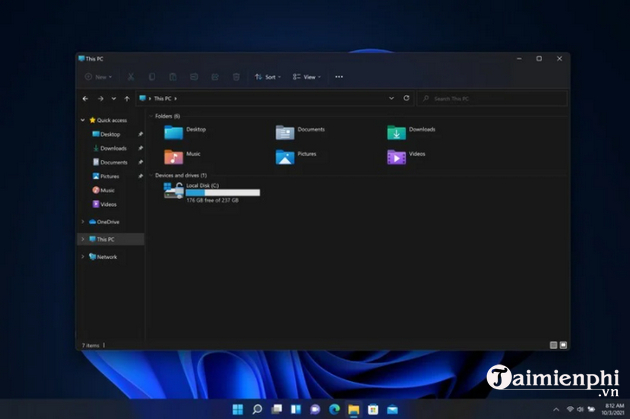The image size is (630, 419).
Task: Select the Documents folder in main pane
Action: click(300, 132)
